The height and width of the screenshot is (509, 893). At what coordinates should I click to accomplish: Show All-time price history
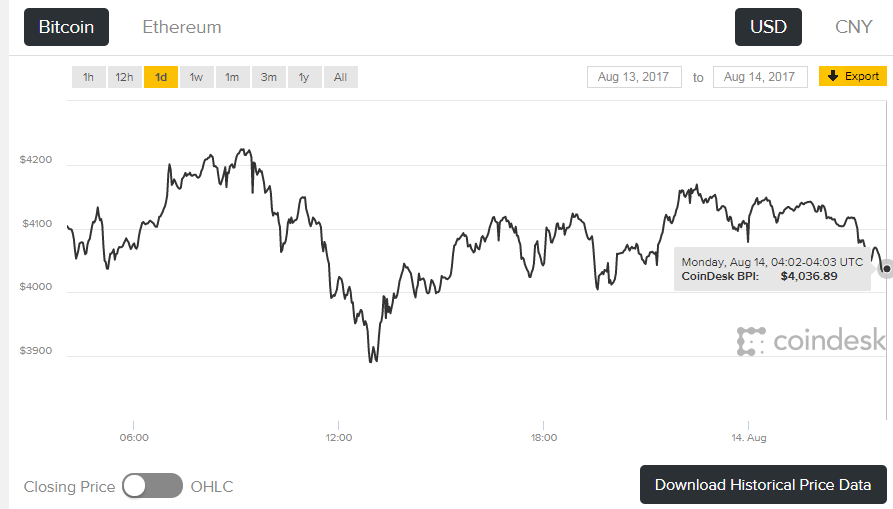[340, 77]
